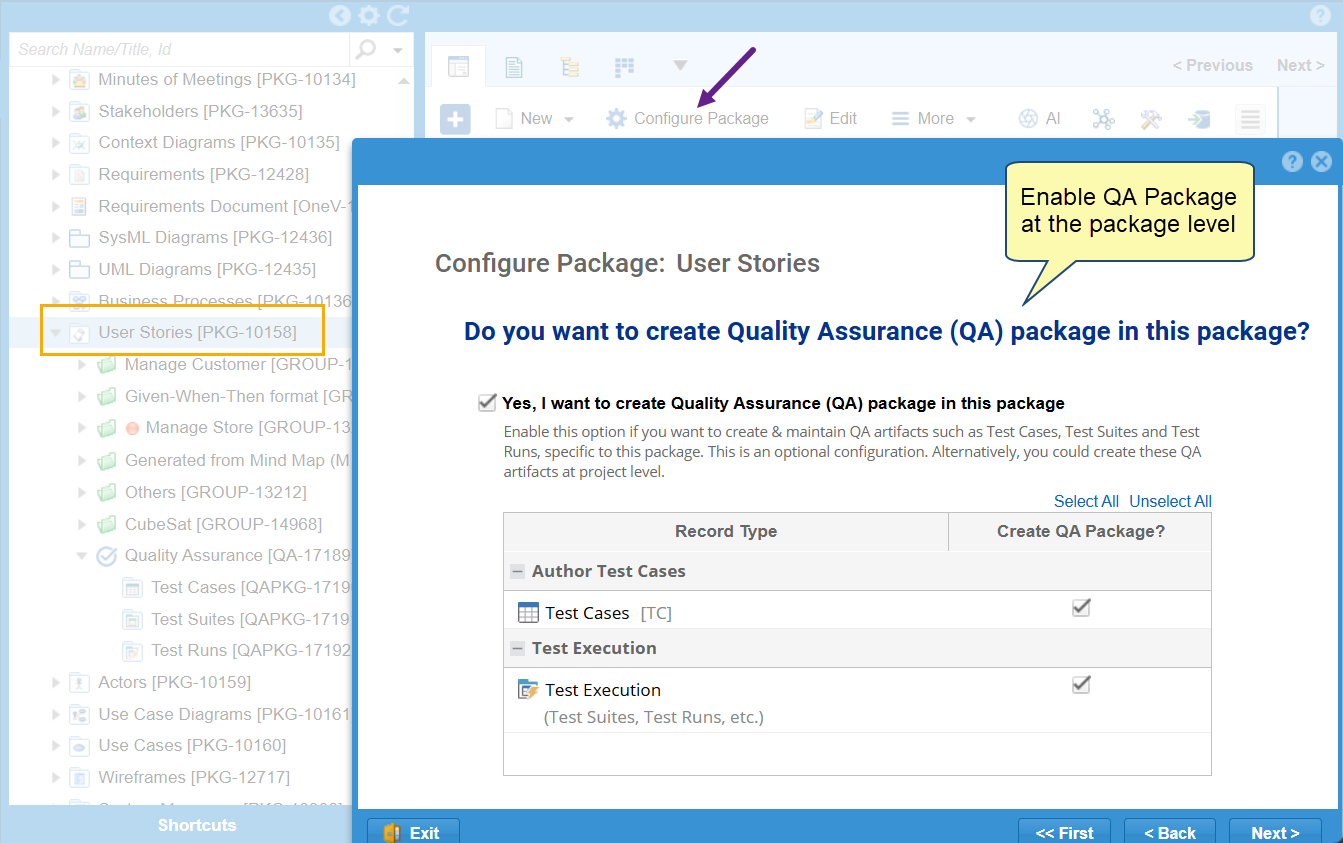1343x843 pixels.
Task: Expand Minutes of Meetings tree node
Action: [56, 80]
